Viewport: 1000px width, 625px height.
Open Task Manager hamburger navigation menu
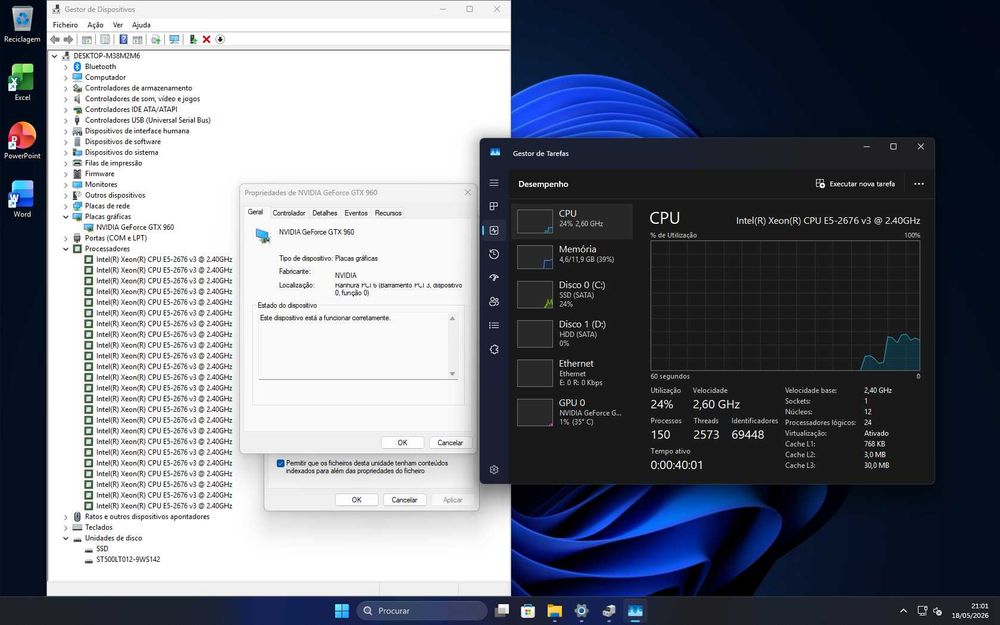point(494,183)
